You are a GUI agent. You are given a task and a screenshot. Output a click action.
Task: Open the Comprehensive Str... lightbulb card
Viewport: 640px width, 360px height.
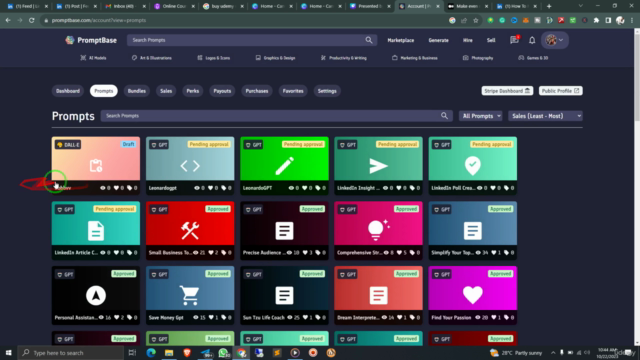(378, 231)
